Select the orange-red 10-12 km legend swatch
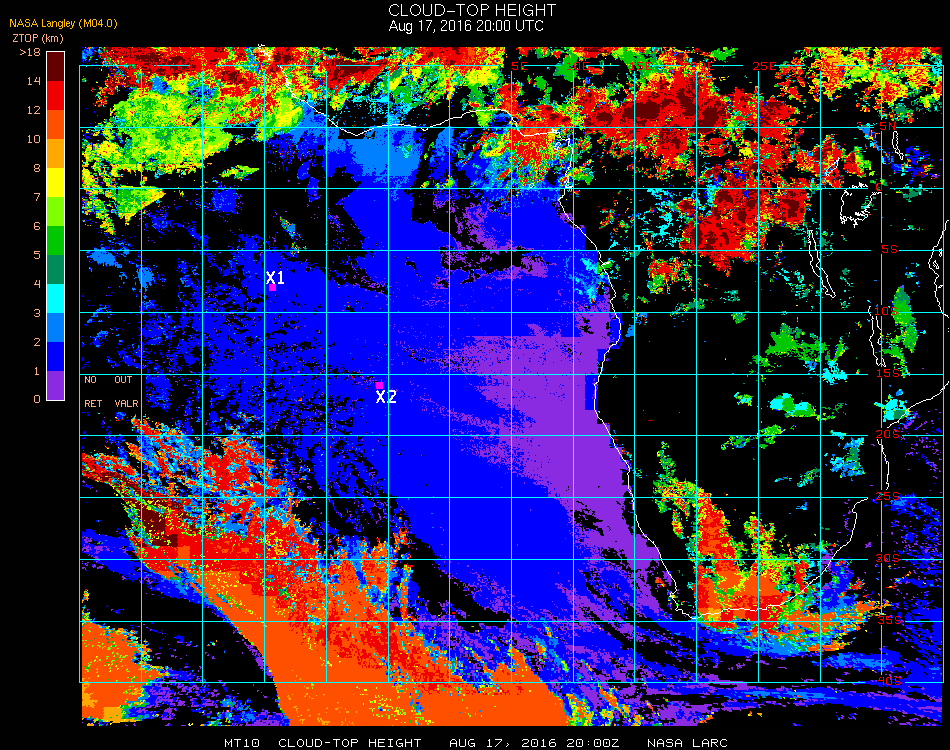The width and height of the screenshot is (950, 750). tap(55, 125)
